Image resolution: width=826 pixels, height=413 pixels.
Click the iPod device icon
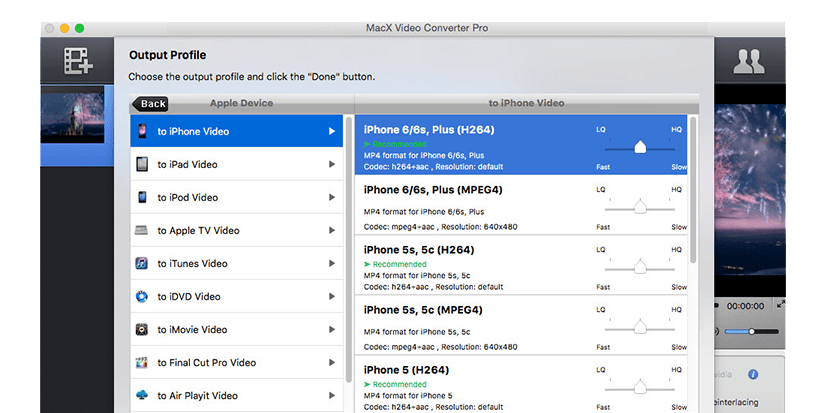pyautogui.click(x=142, y=197)
